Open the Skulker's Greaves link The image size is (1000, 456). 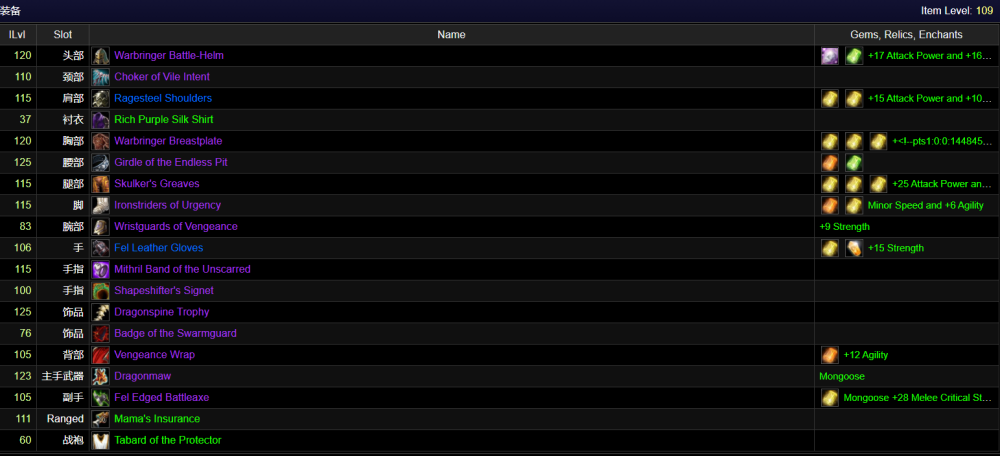[x=157, y=184]
